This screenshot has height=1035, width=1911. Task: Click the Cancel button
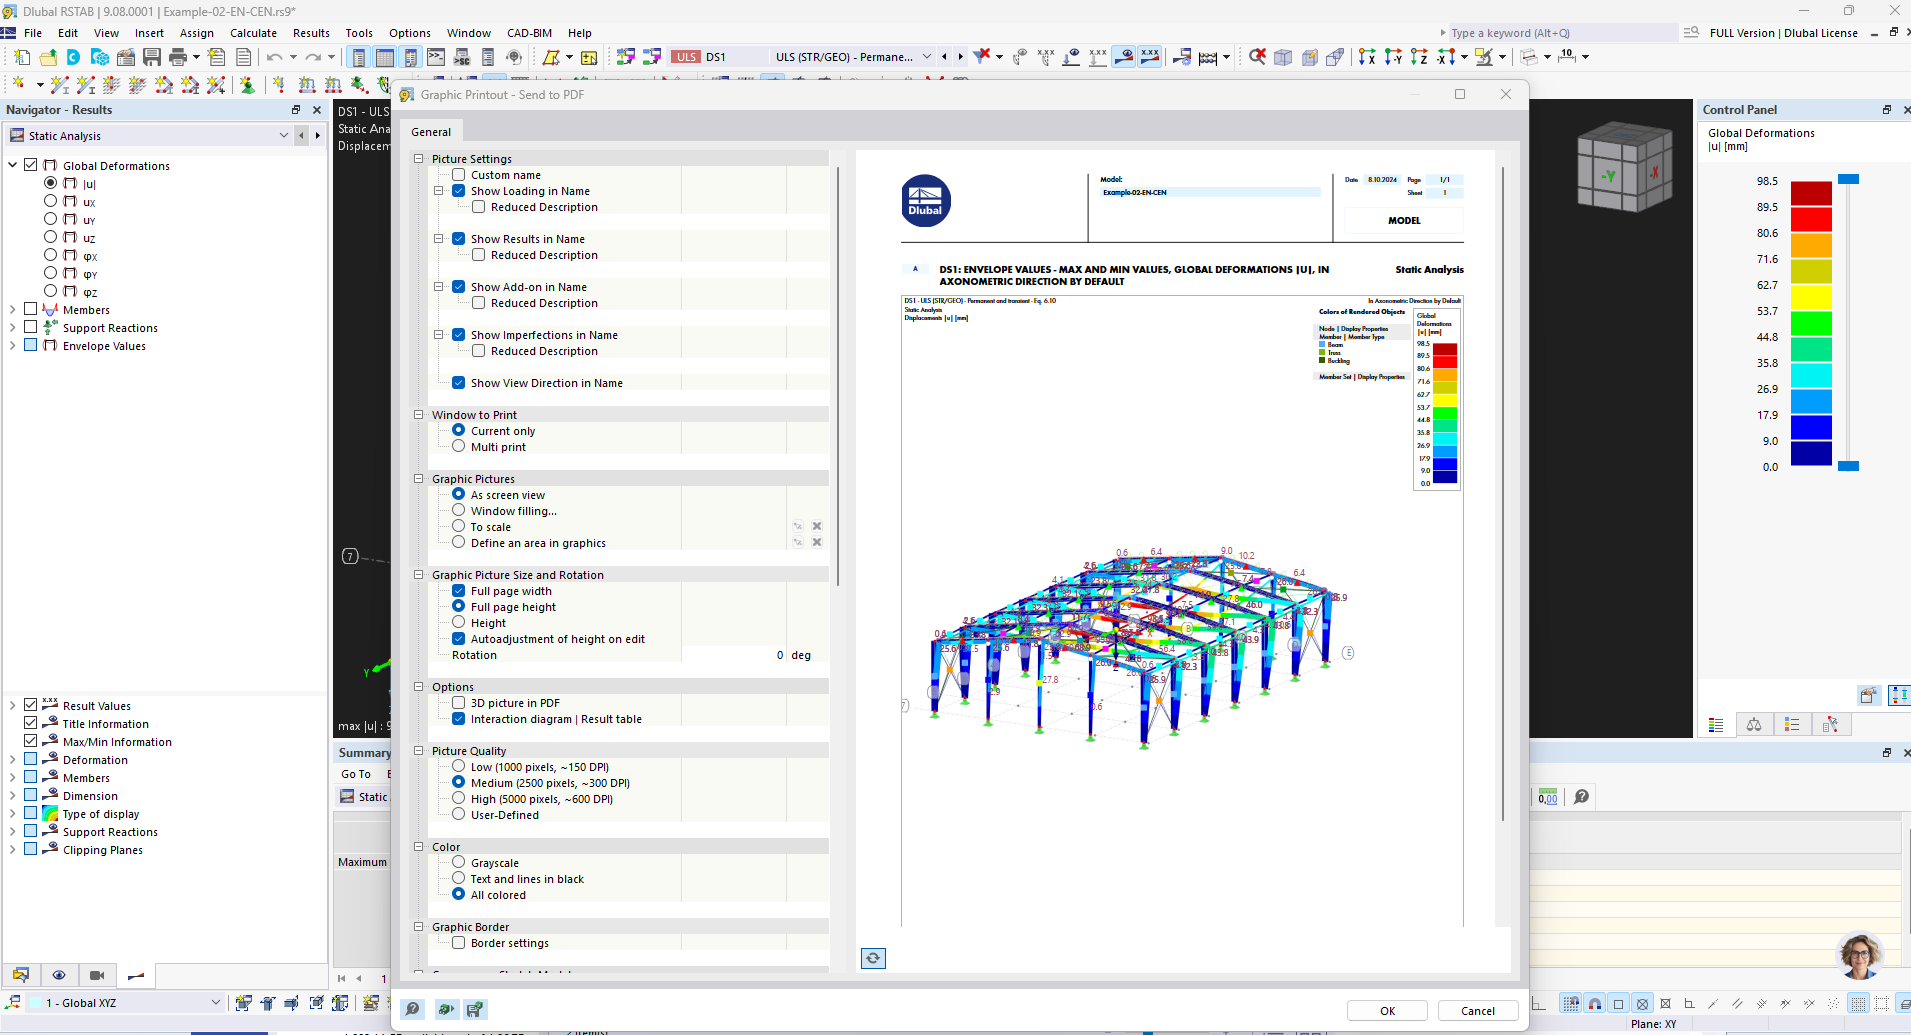(1477, 1010)
